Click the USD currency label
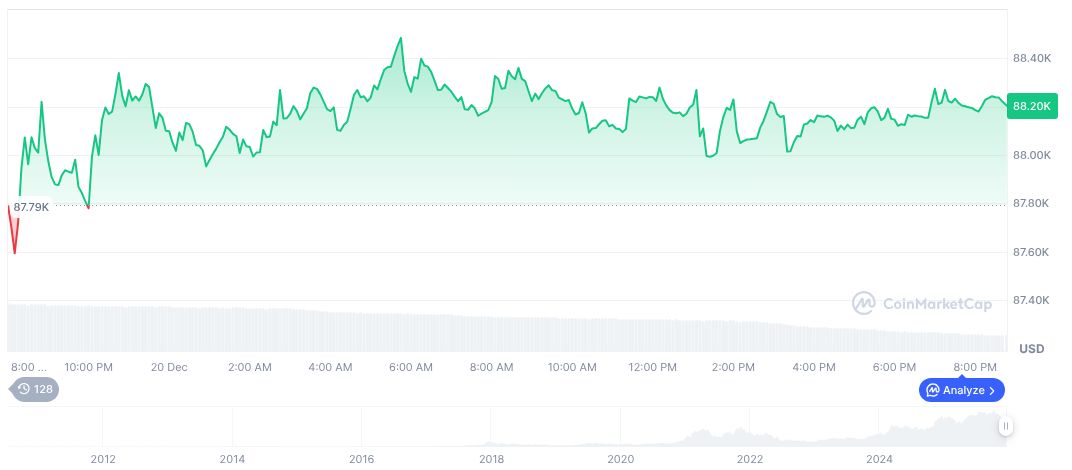This screenshot has height=470, width=1072. tap(1031, 349)
